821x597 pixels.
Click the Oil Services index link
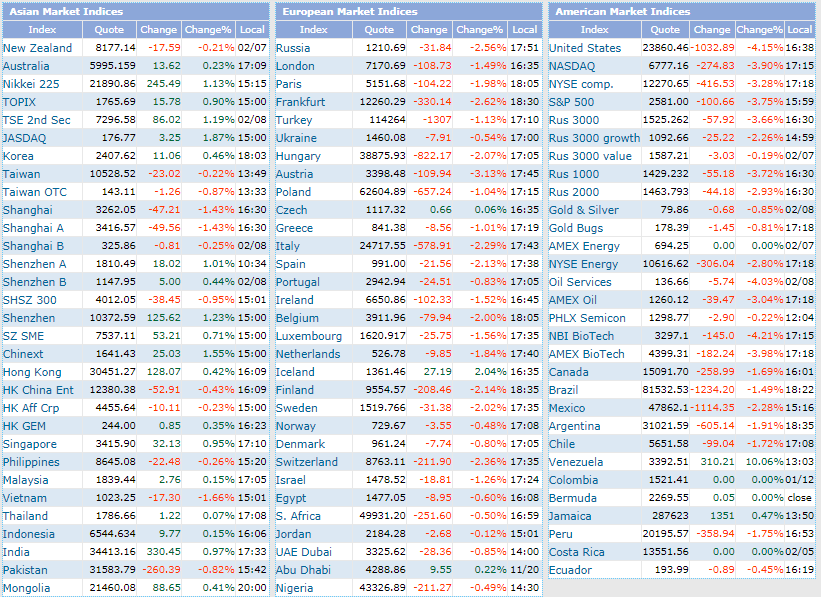(580, 282)
